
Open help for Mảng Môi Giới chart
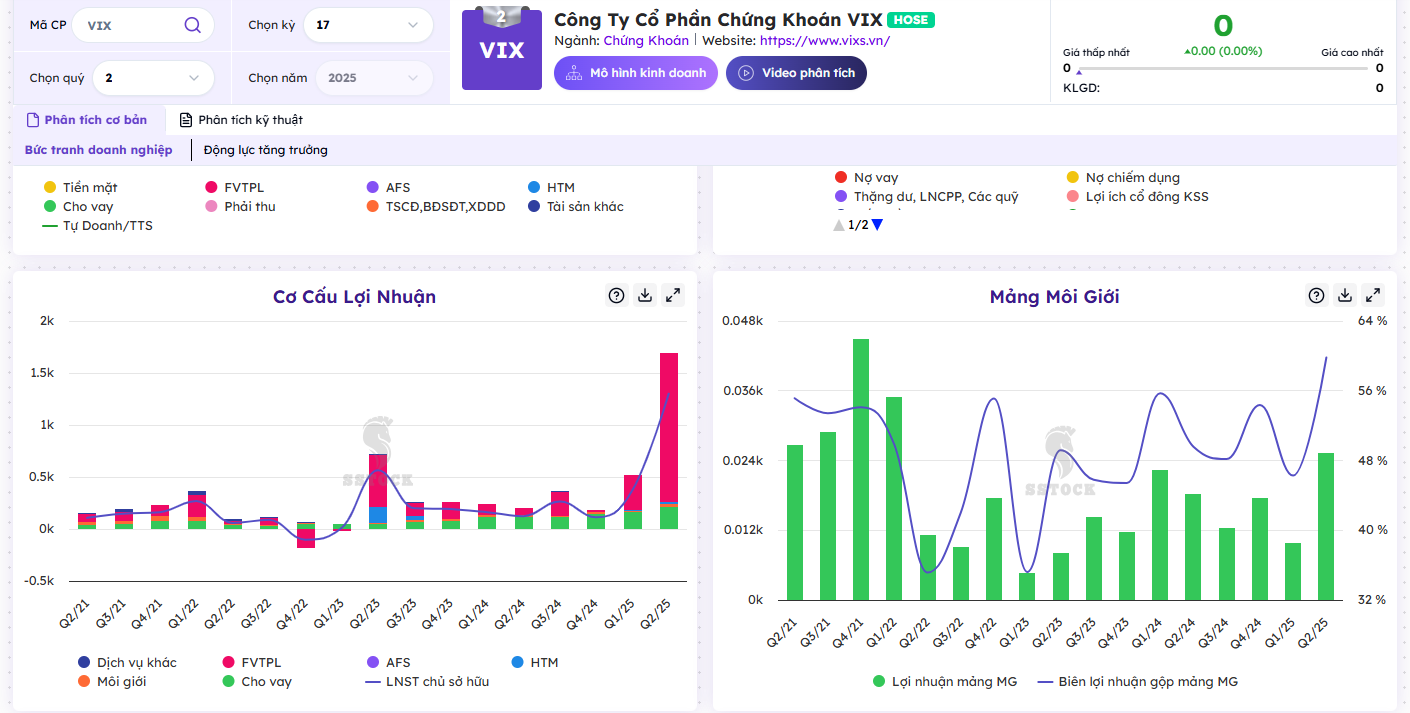(1316, 295)
